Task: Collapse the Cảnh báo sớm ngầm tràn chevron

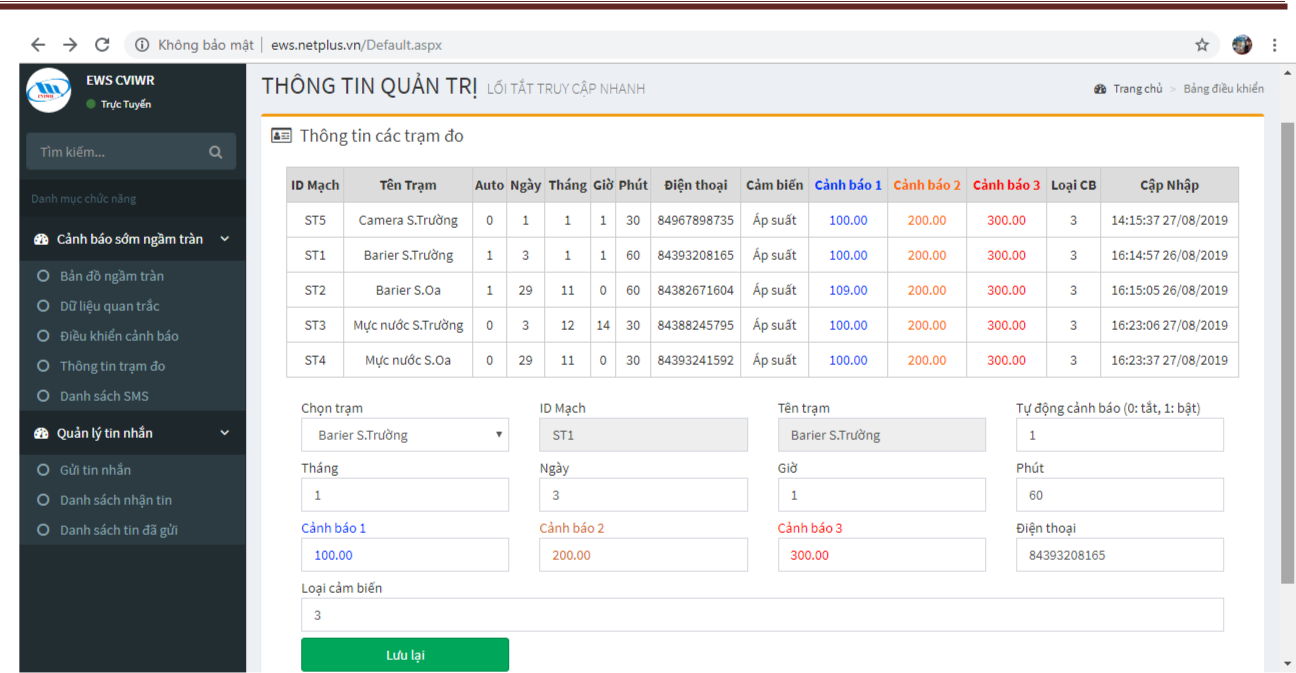Action: coord(224,239)
